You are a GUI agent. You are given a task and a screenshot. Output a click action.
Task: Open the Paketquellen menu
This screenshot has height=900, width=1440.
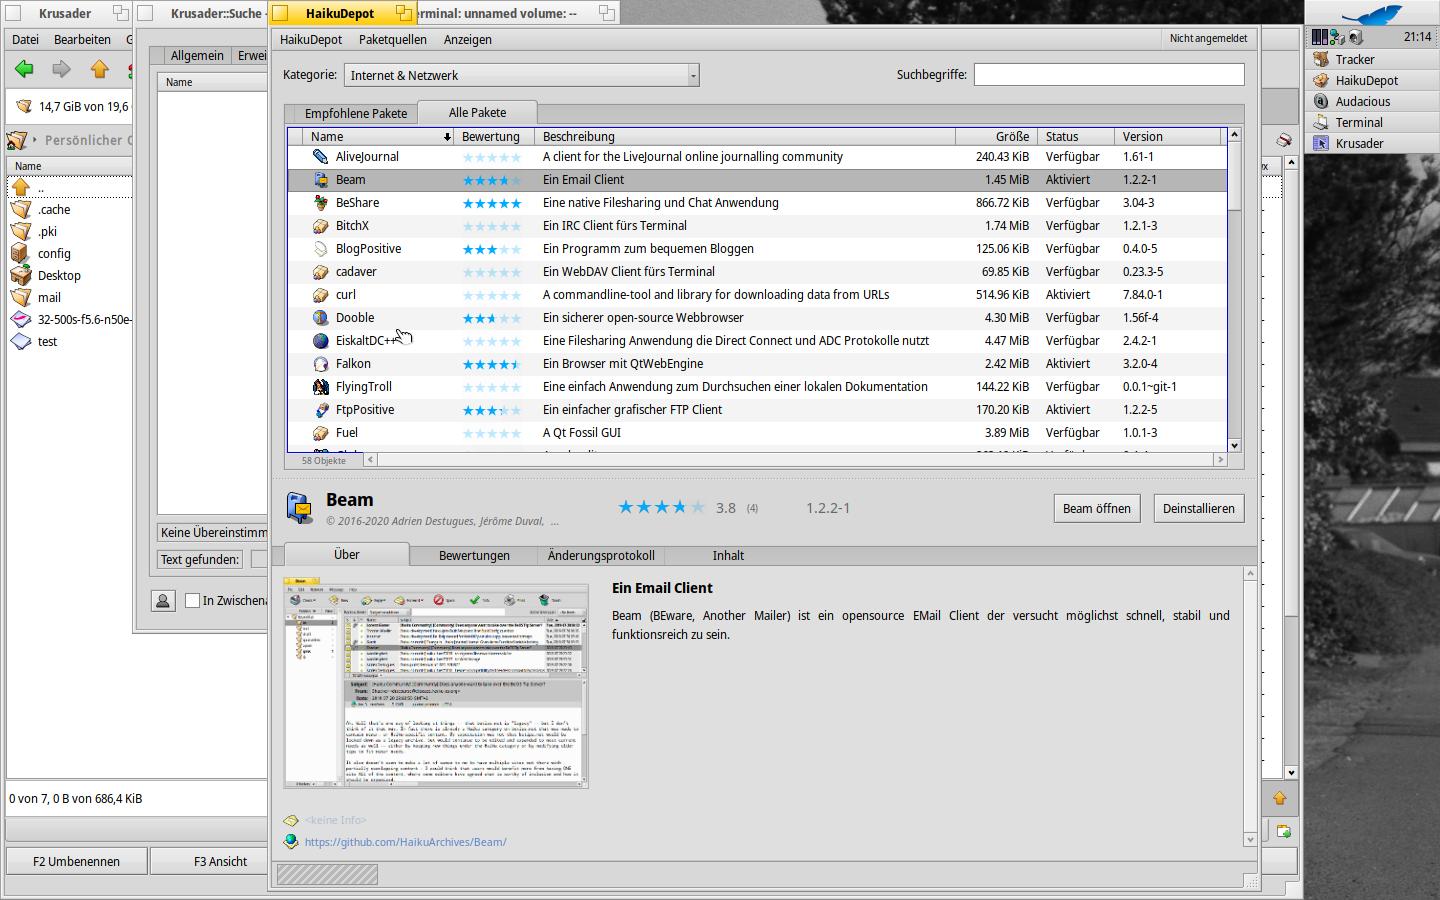coord(393,39)
